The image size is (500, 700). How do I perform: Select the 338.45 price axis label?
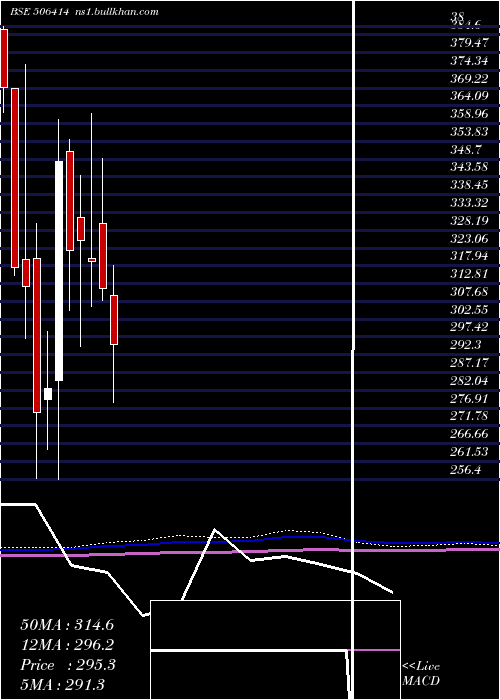coord(469,185)
